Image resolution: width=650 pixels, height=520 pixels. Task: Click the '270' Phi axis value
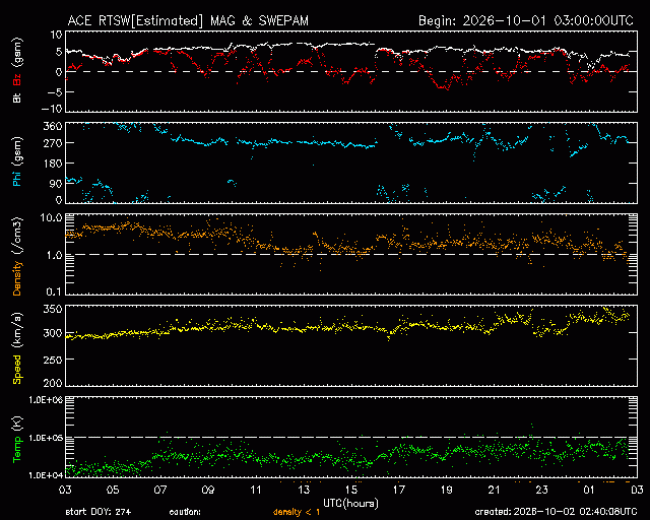click(x=52, y=143)
